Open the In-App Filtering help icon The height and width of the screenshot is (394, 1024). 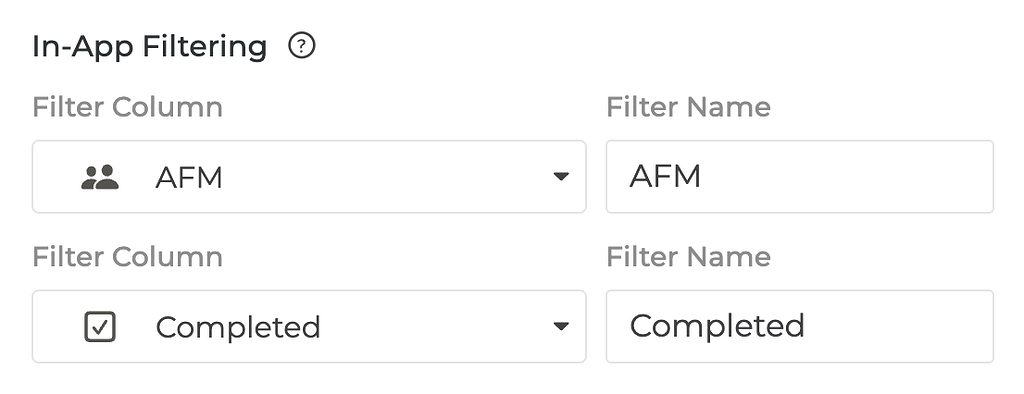point(302,46)
